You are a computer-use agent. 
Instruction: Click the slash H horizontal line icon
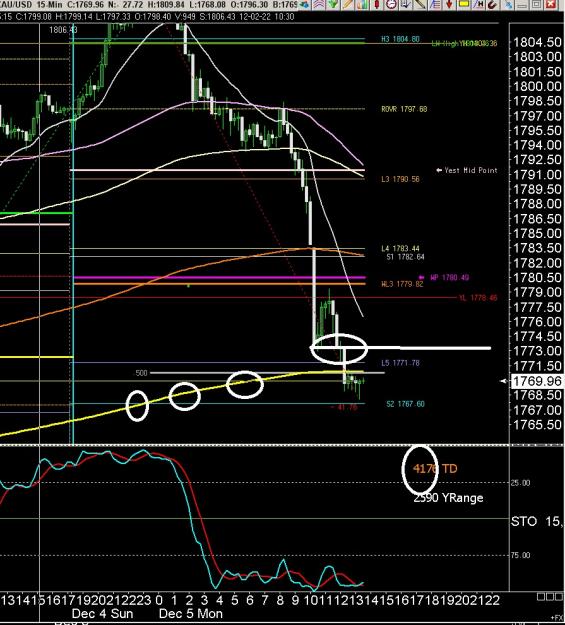[478, 4]
